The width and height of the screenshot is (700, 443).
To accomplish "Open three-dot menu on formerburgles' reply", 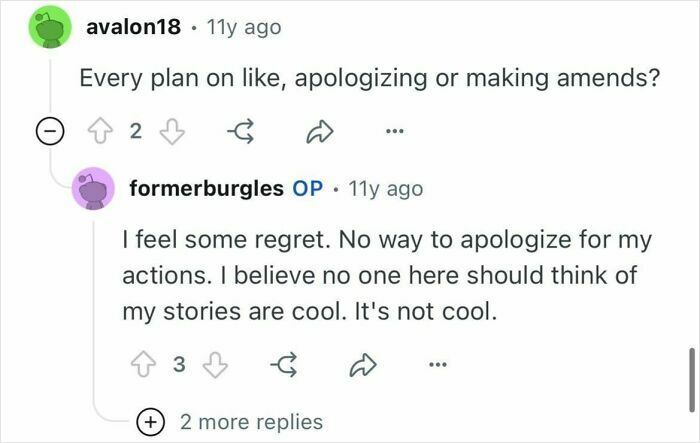I will (438, 365).
